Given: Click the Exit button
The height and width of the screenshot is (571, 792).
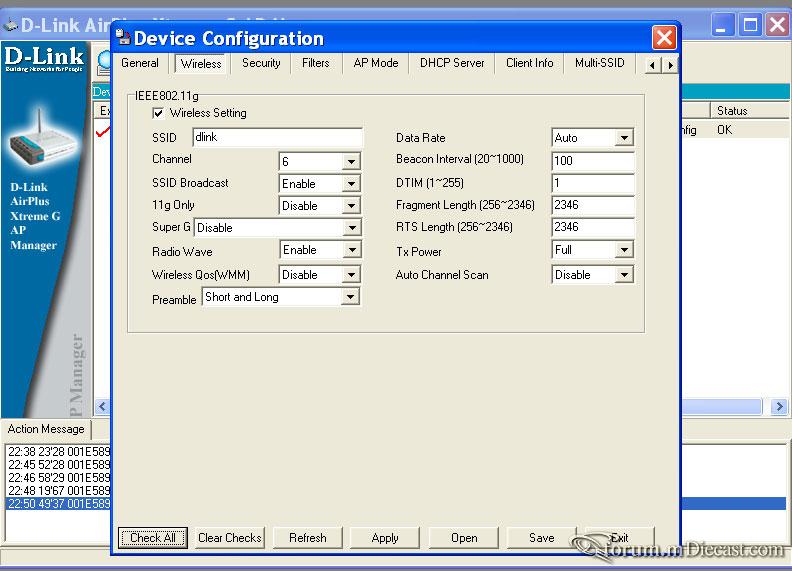Looking at the screenshot, I should pyautogui.click(x=619, y=538).
